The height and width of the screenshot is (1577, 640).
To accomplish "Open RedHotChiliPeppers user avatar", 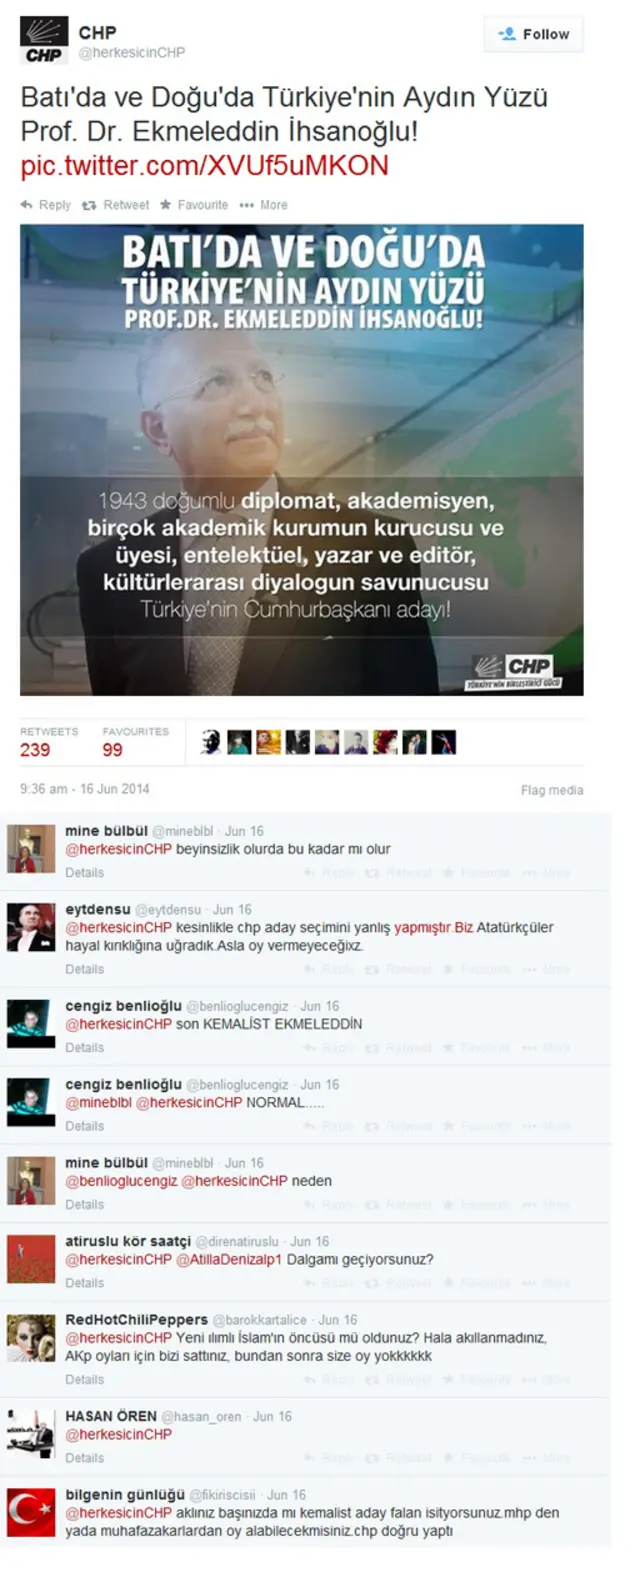I will click(31, 1337).
